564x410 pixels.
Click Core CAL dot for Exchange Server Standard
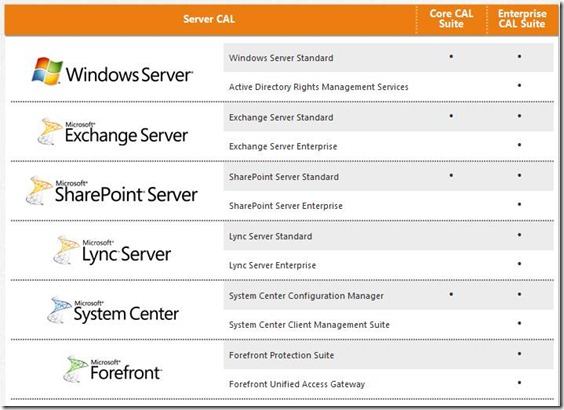pos(451,116)
